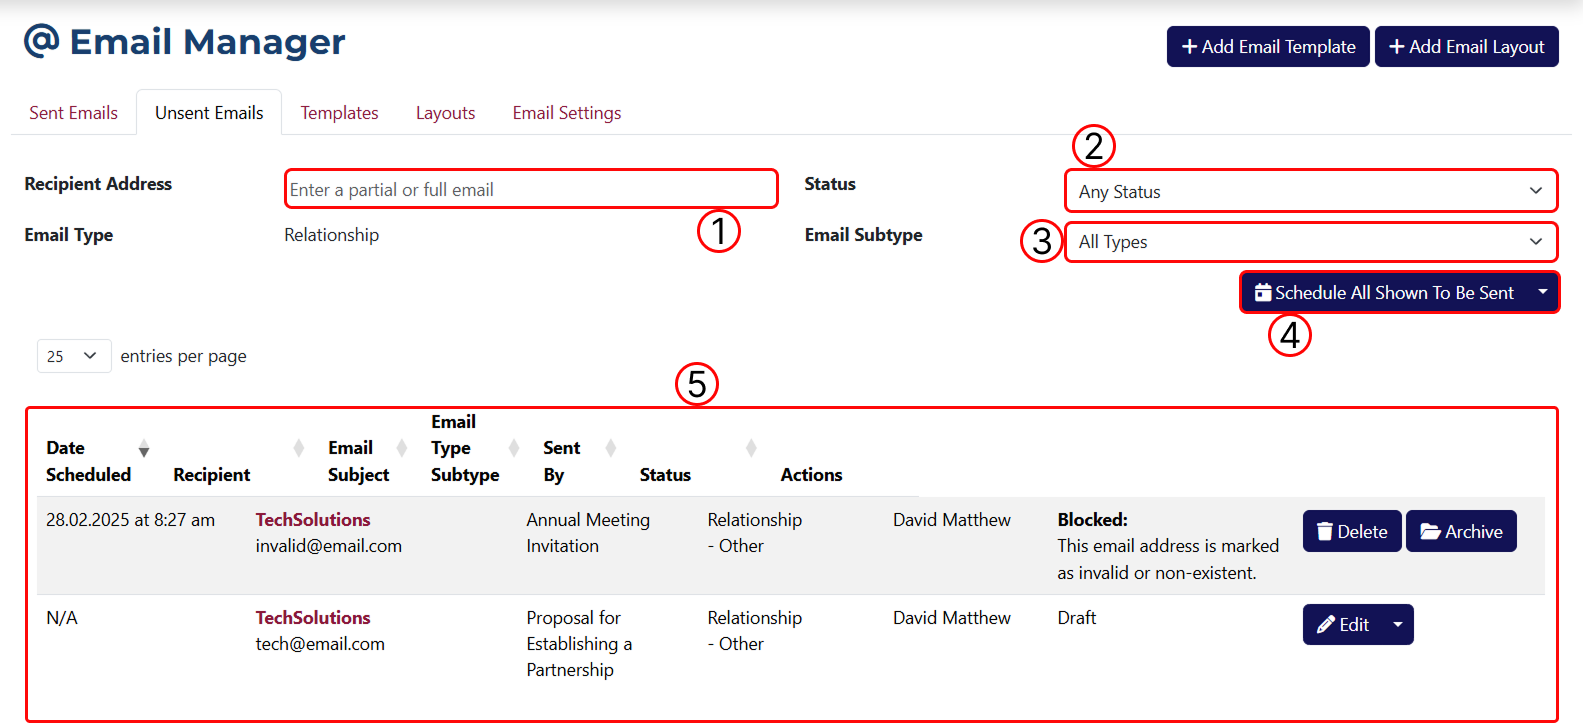
Task: Click the Date Scheduled sort arrows
Action: click(144, 449)
